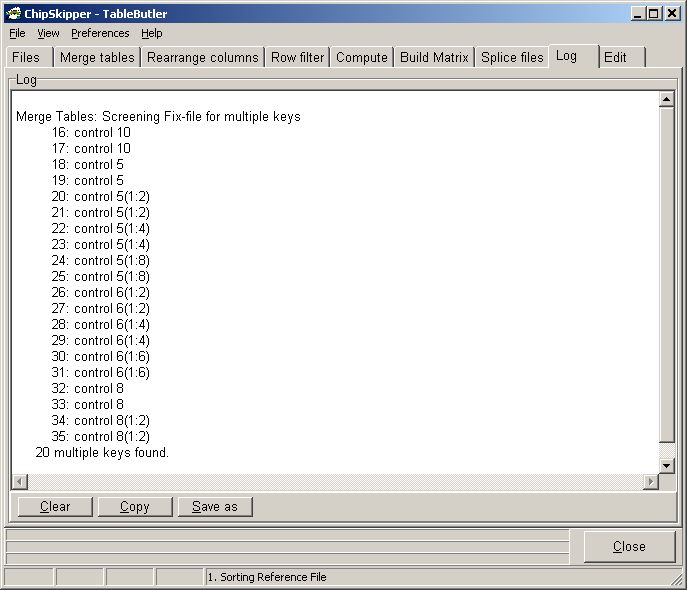Viewport: 687px width, 590px height.
Task: Go to the Rearrange columns tab
Action: point(202,57)
